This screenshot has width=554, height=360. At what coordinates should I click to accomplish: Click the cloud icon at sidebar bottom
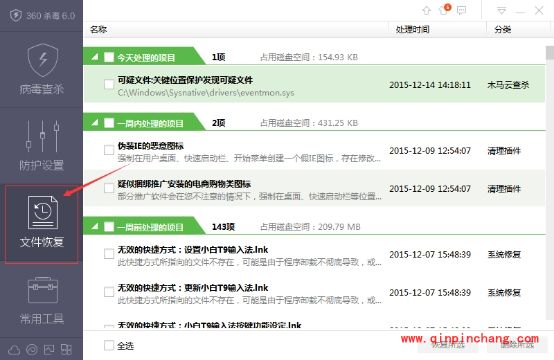pos(14,350)
